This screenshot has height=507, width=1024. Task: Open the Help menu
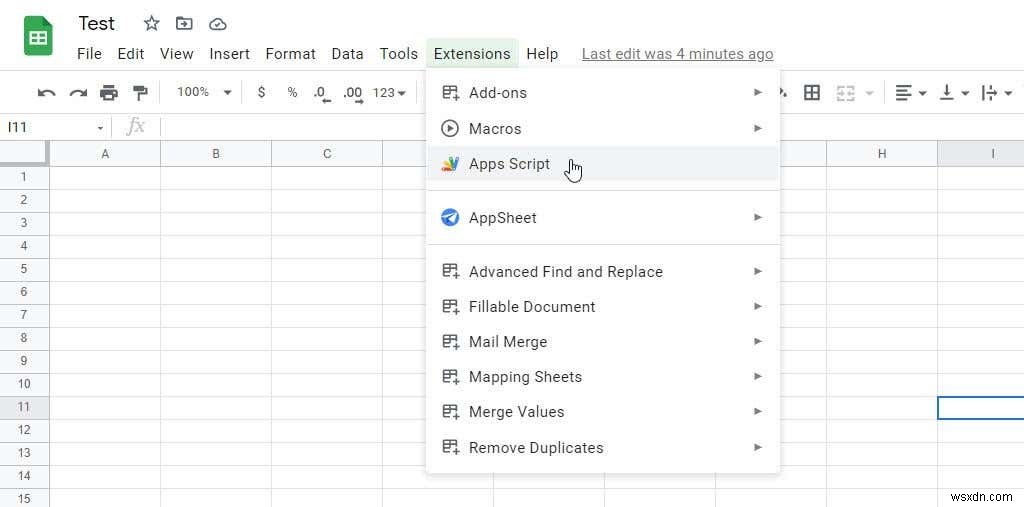(x=542, y=54)
